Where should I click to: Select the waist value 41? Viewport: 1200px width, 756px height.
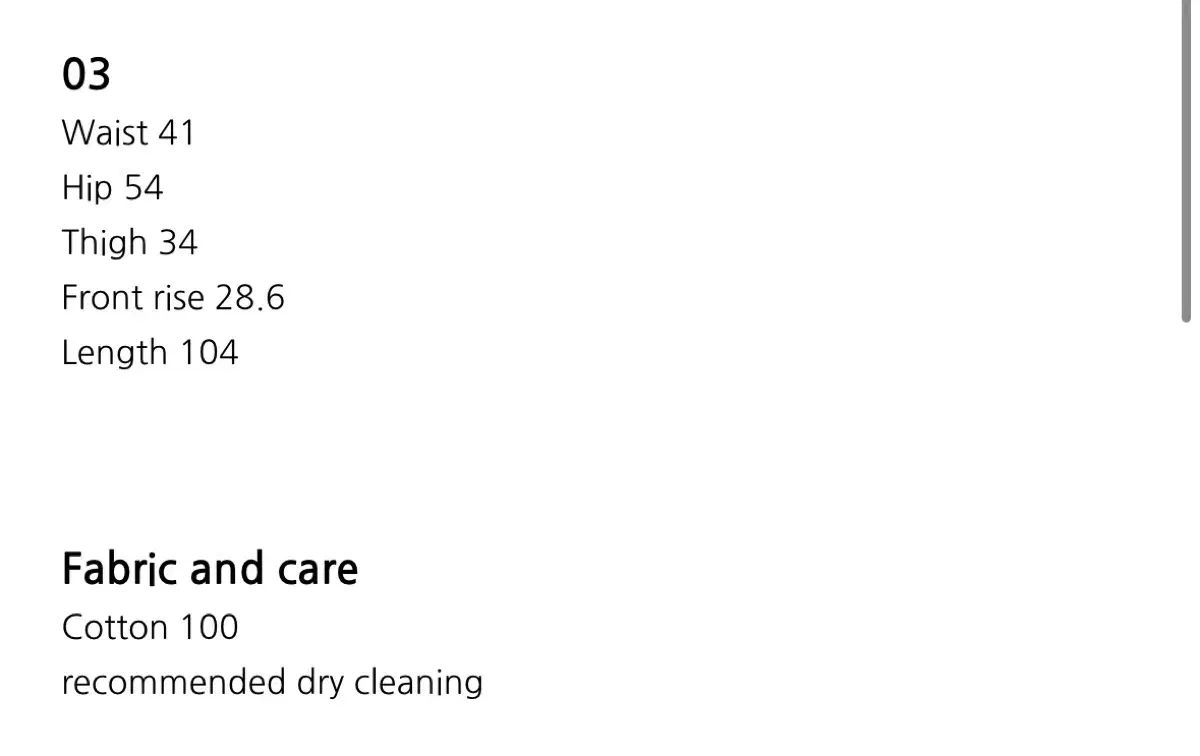point(176,133)
